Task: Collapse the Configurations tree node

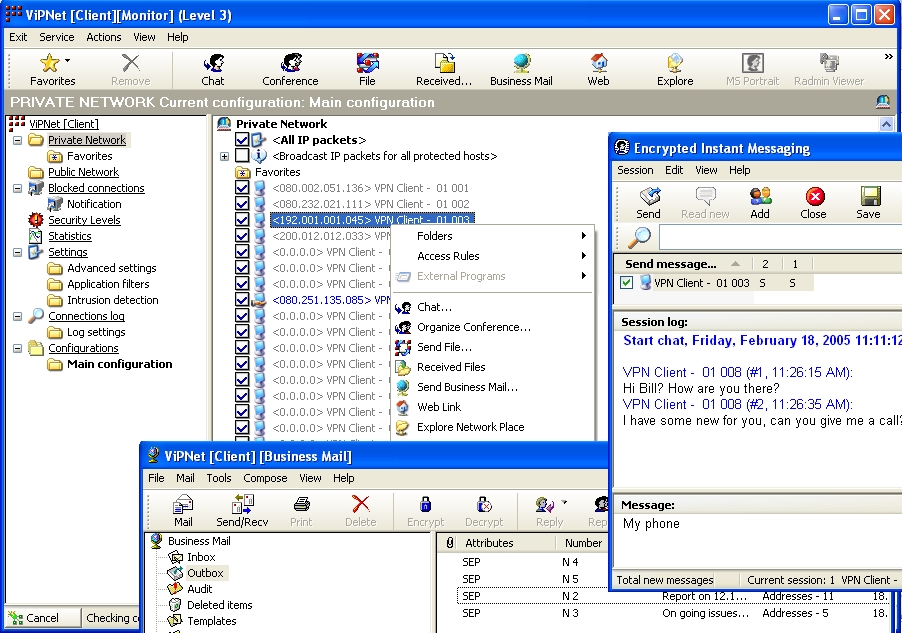Action: tap(17, 348)
